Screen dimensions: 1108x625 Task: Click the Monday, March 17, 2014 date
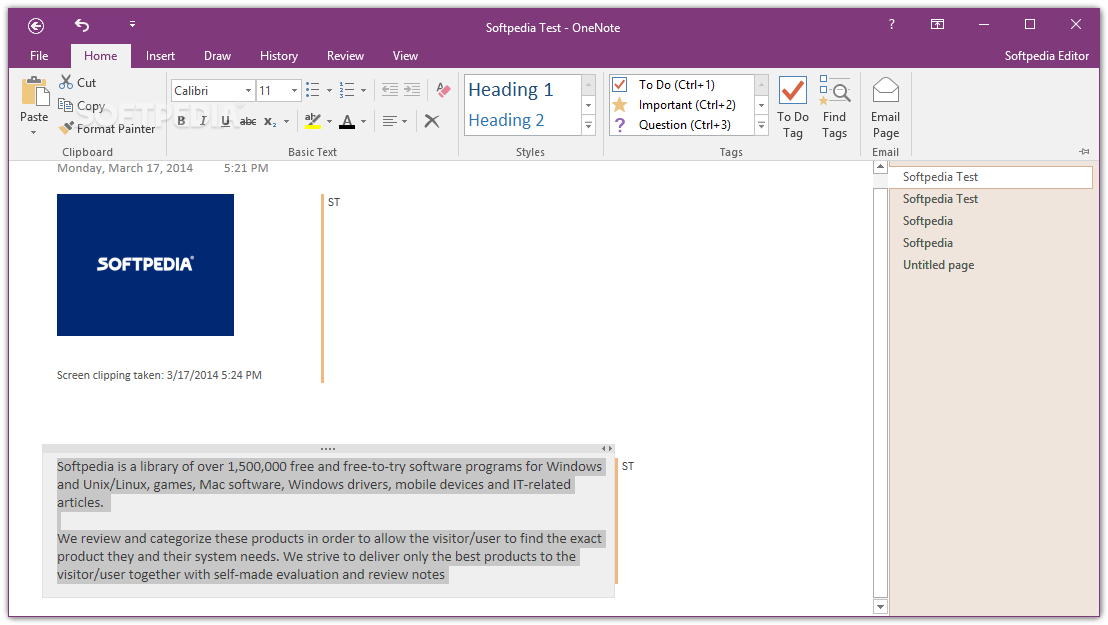(125, 168)
